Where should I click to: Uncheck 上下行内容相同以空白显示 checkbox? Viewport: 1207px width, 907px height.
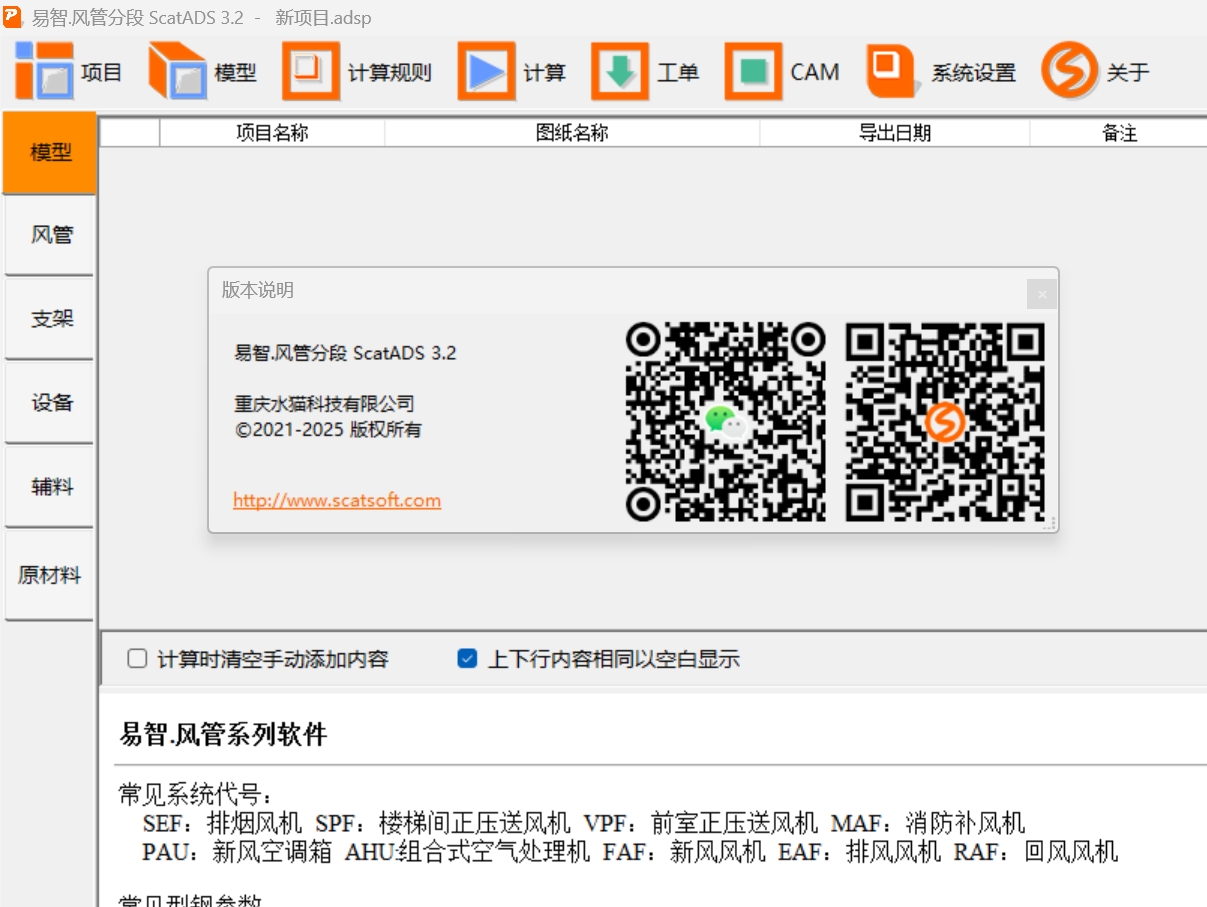point(467,659)
